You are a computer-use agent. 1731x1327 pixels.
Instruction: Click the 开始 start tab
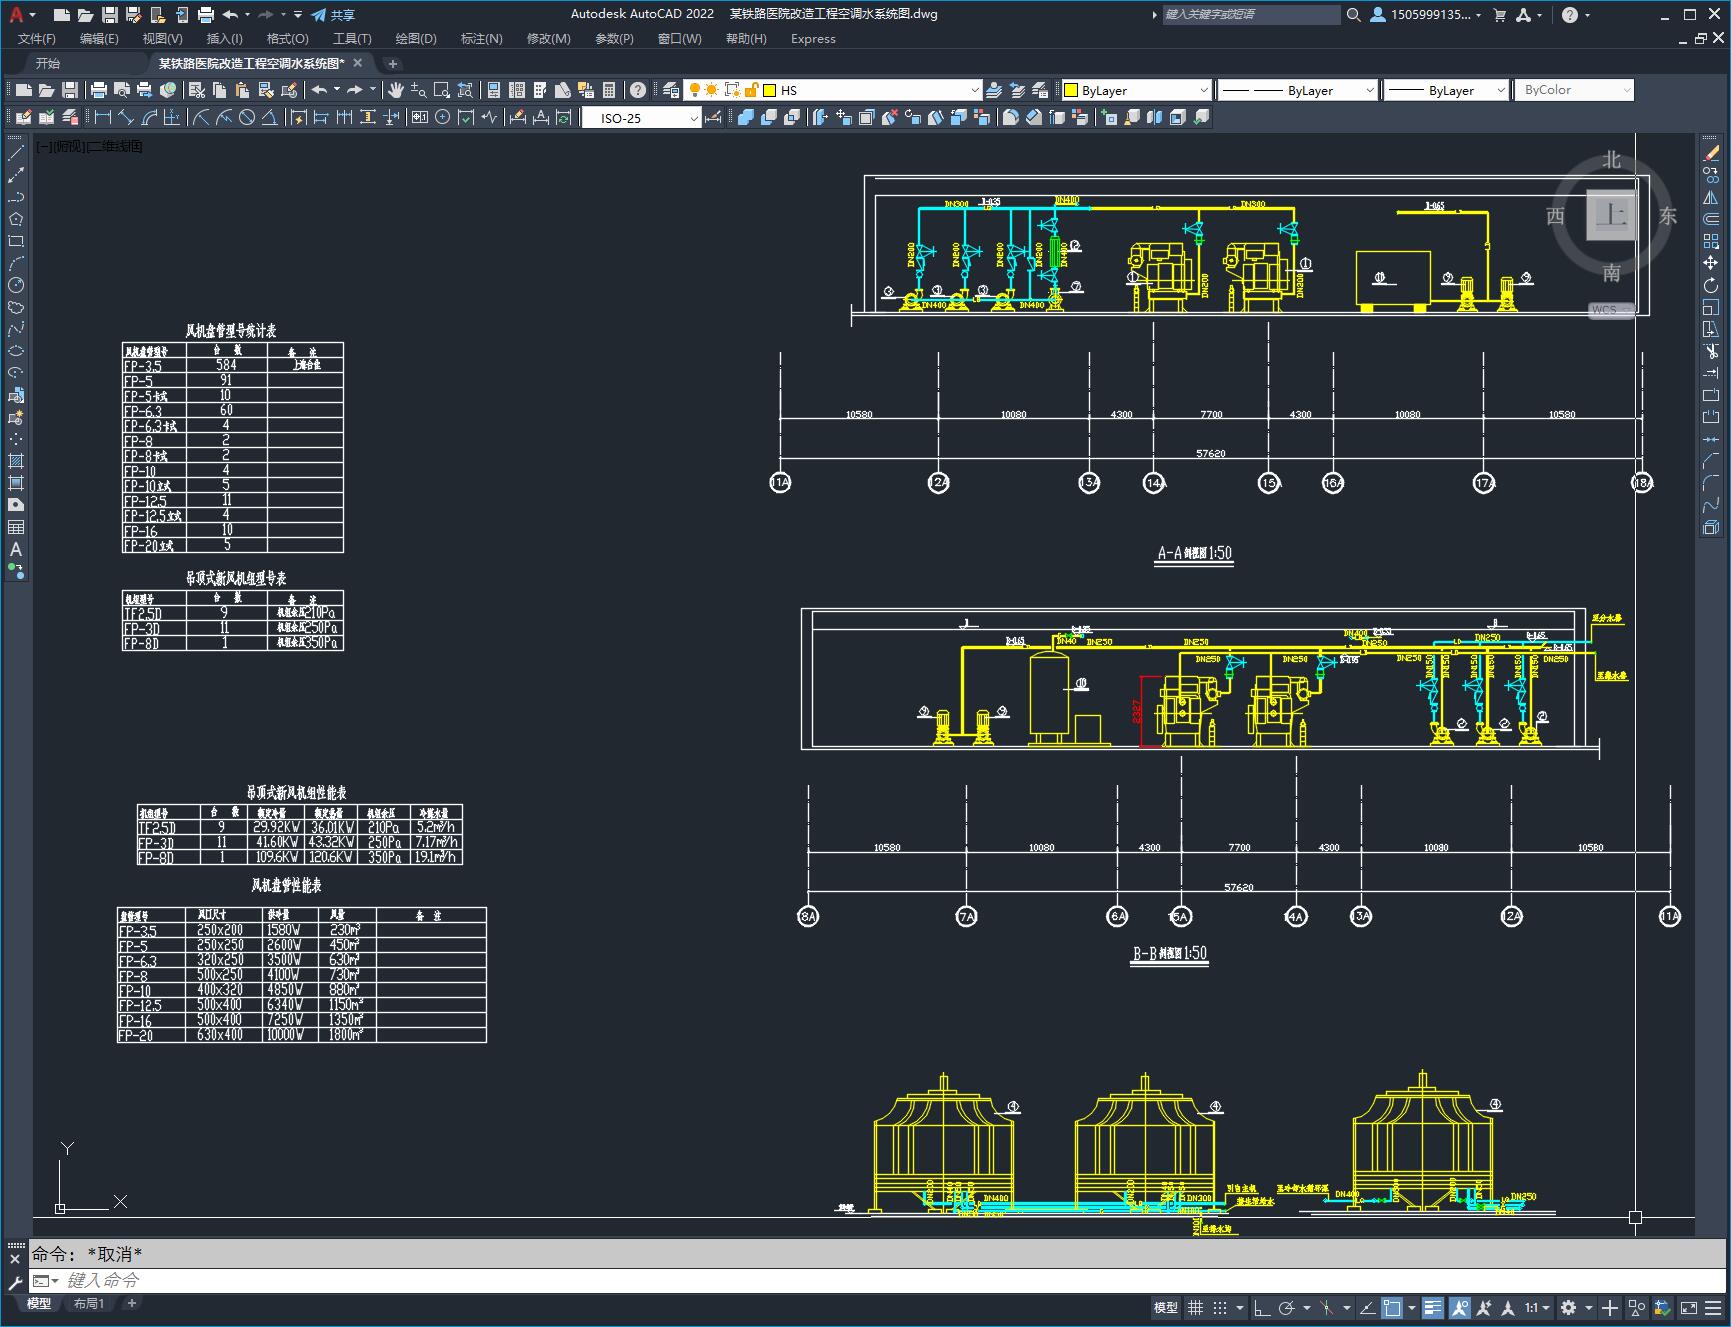tap(47, 63)
